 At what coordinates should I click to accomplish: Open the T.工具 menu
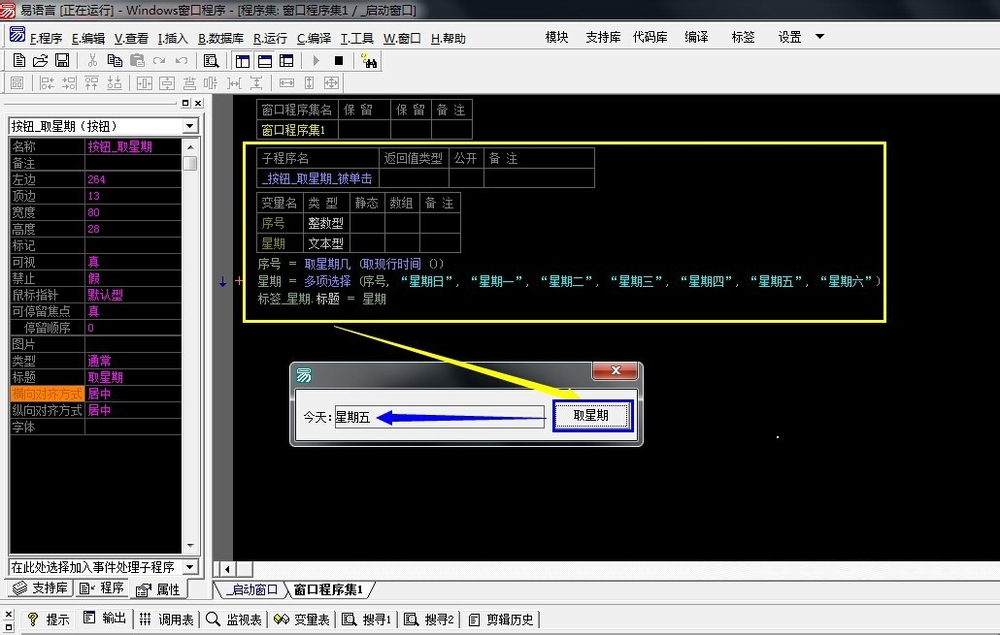pyautogui.click(x=357, y=38)
